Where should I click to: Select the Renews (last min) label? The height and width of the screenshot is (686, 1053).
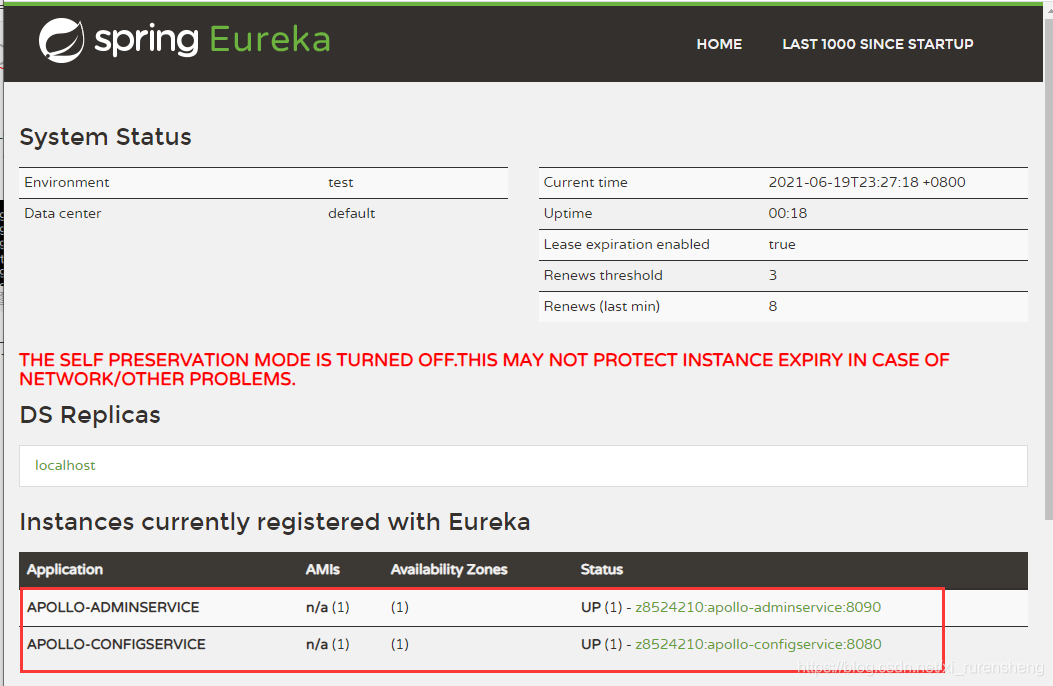602,306
